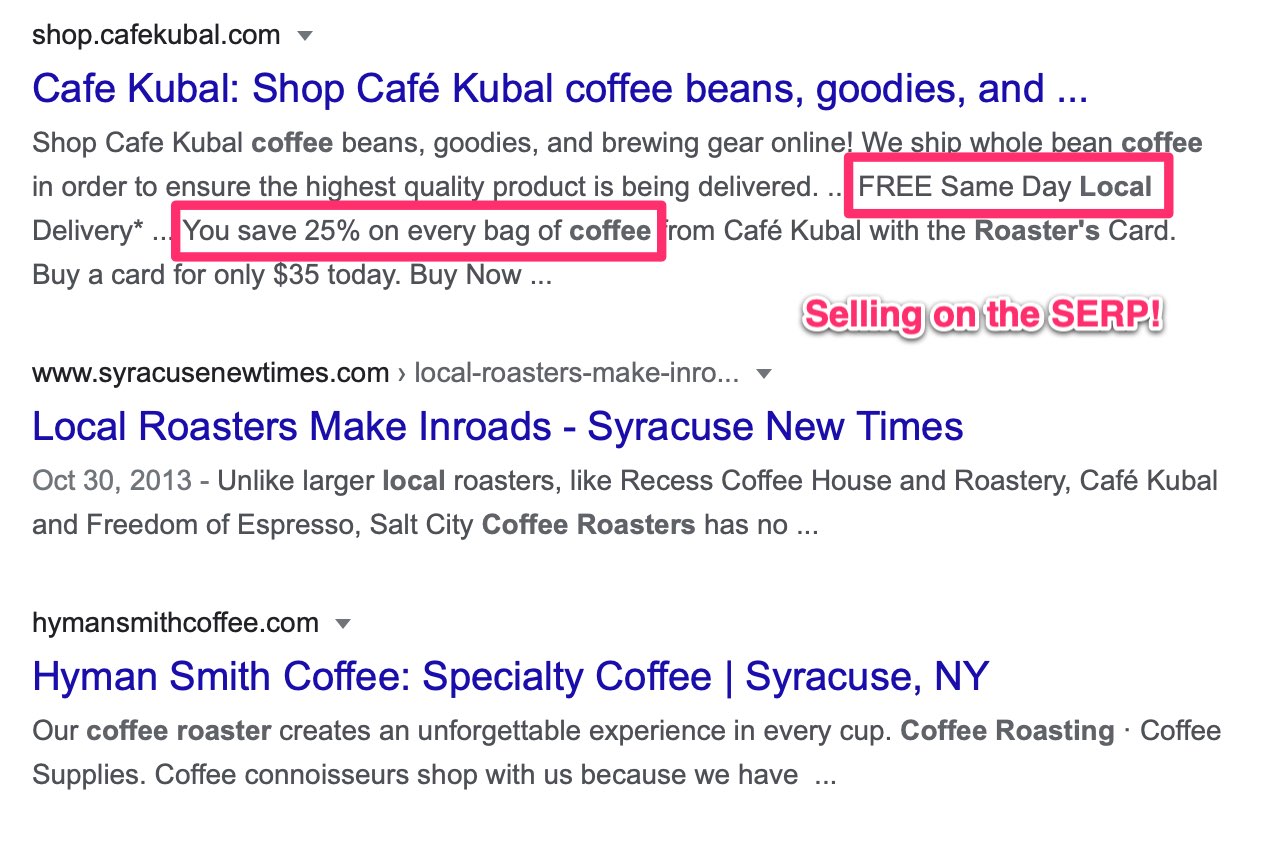Click the highlighted "FREE Same Day Local" box
The image size is (1284, 842).
(1006, 186)
